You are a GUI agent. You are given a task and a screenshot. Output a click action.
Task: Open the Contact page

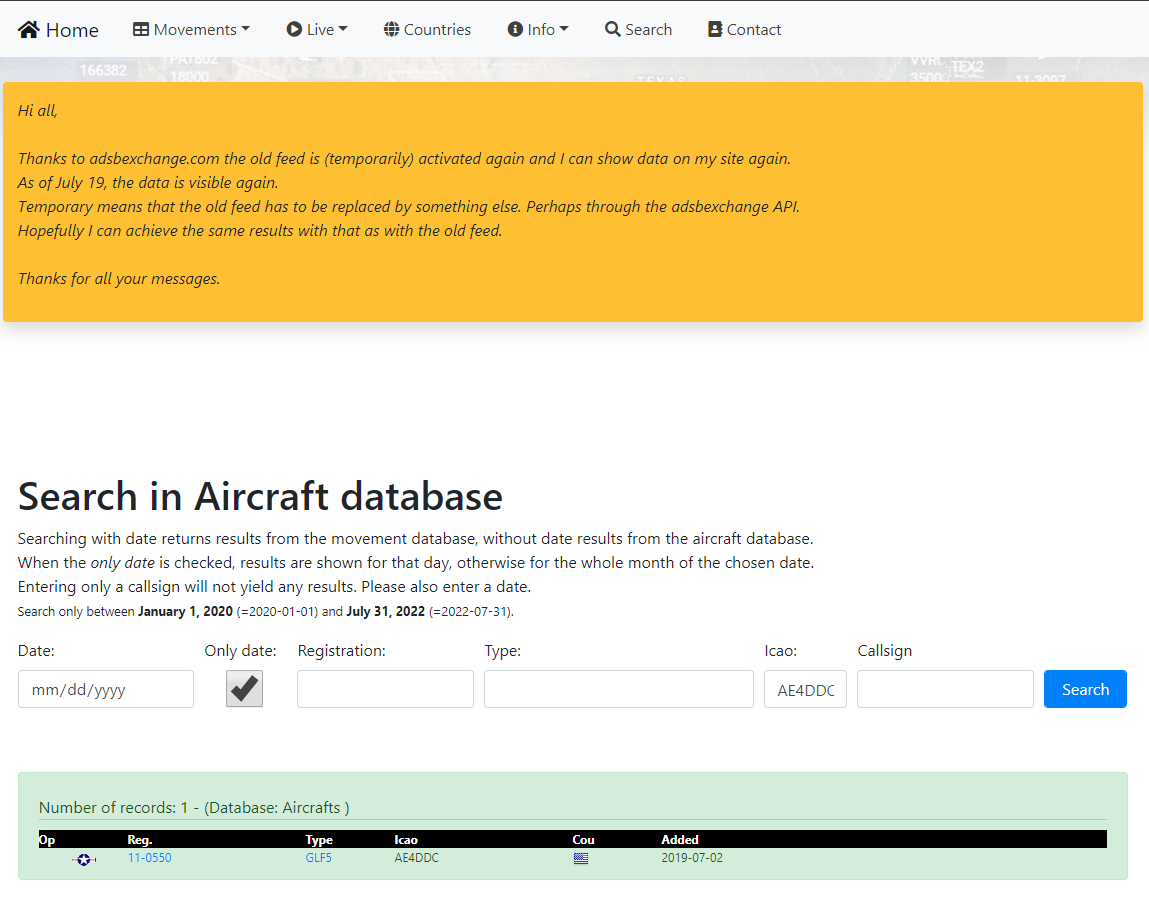[x=745, y=29]
